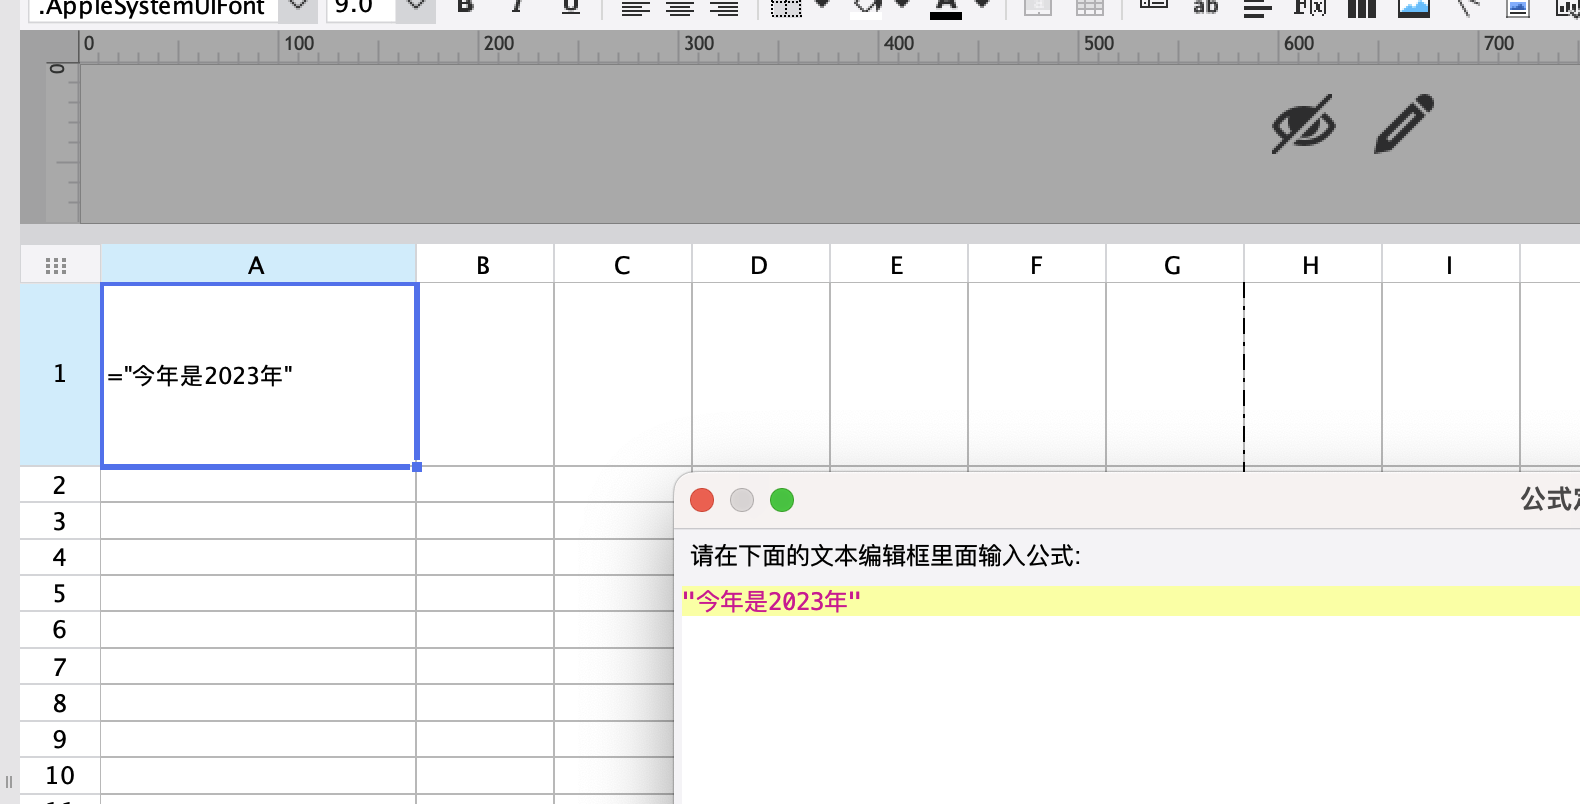
Task: Insert a formula with the F(x) icon
Action: coord(1309,7)
